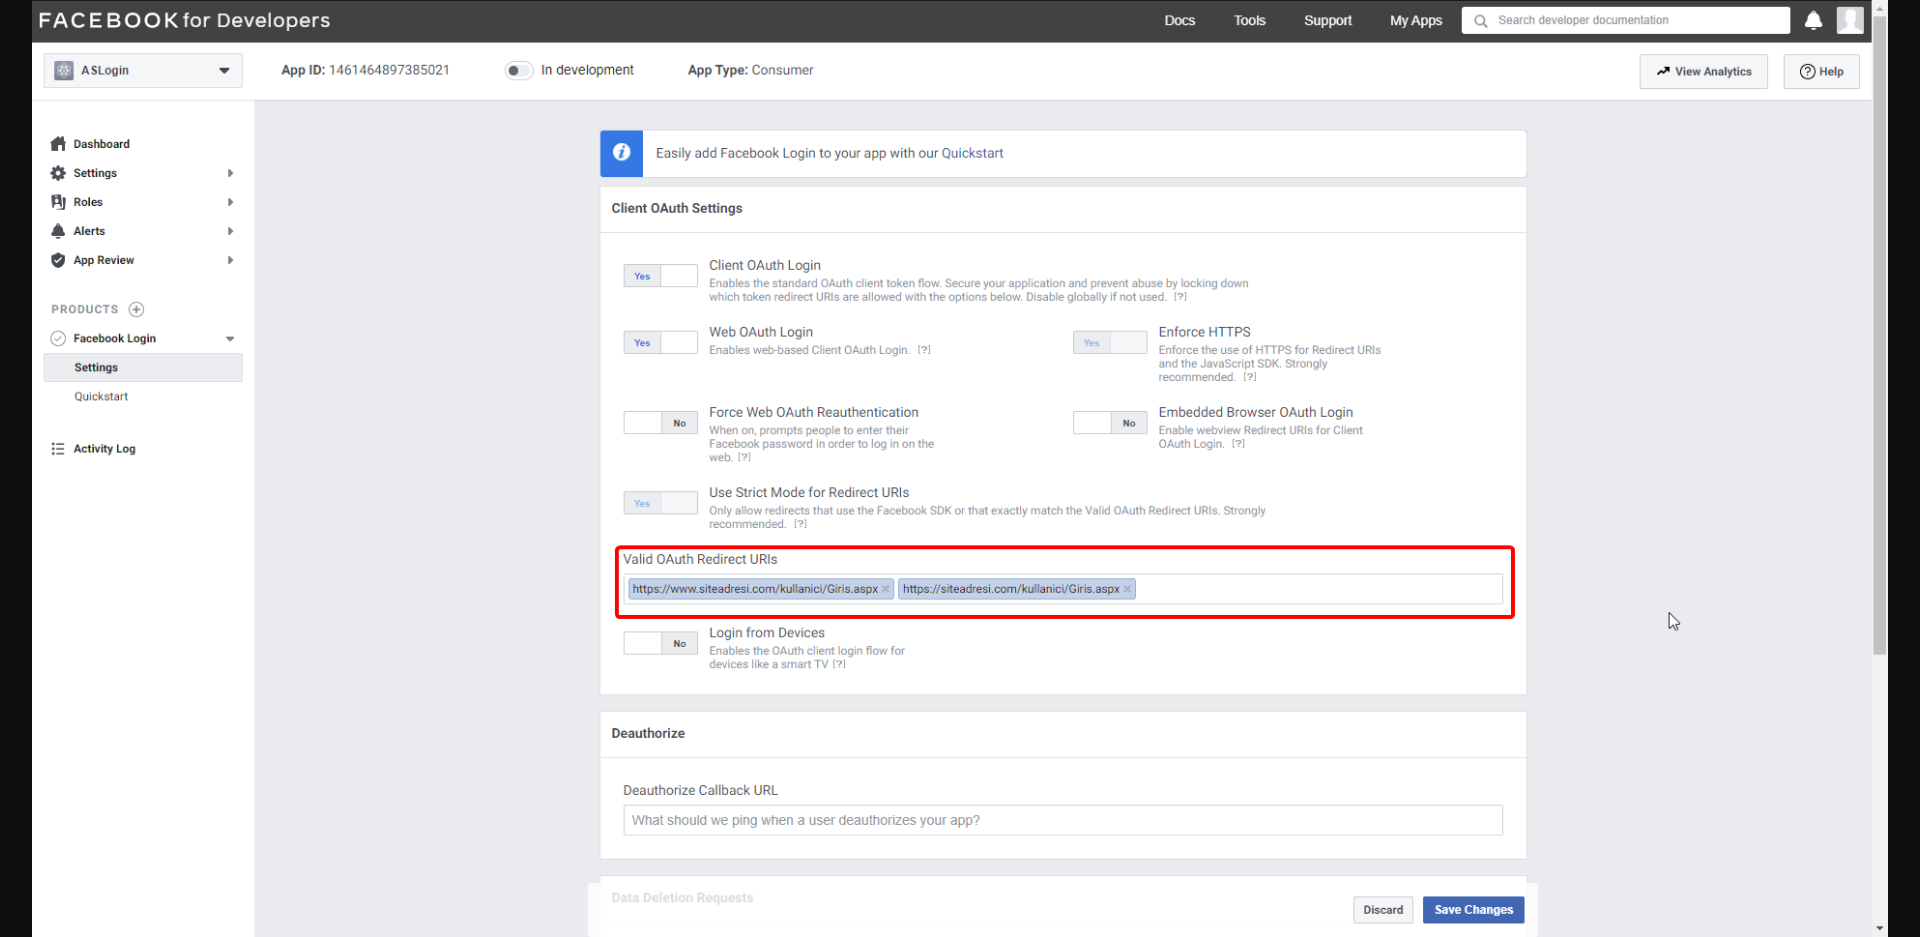This screenshot has width=1920, height=937.
Task: Collapse the Facebook Login product arrow
Action: pyautogui.click(x=230, y=339)
